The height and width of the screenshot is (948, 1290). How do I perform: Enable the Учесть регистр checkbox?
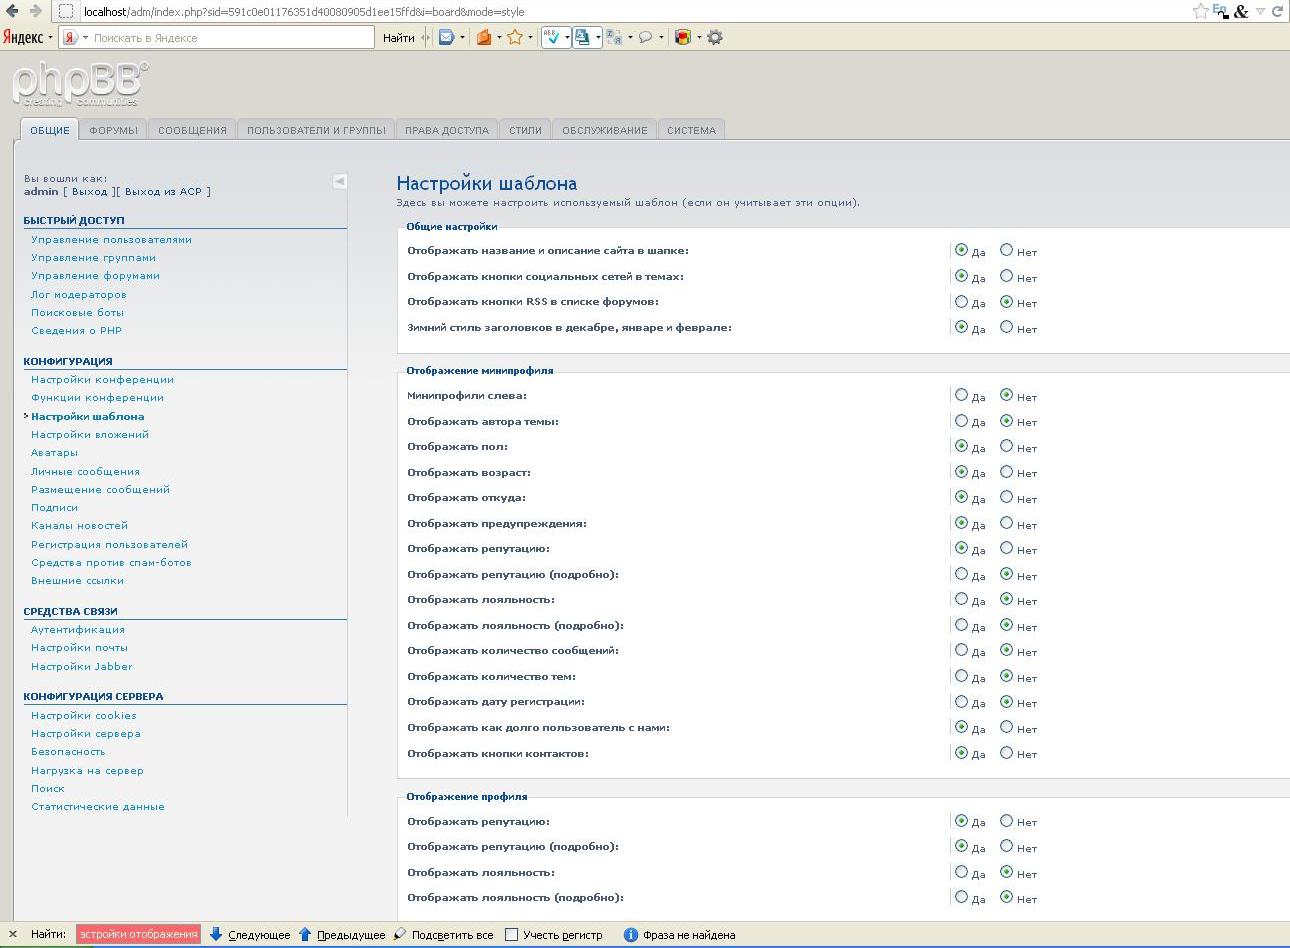pyautogui.click(x=511, y=935)
